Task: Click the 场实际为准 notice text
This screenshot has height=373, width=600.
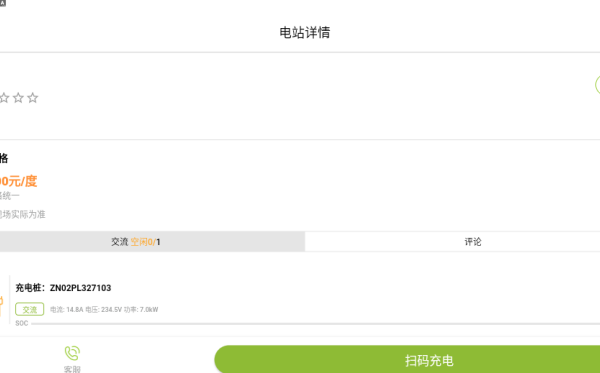Action: tap(23, 214)
